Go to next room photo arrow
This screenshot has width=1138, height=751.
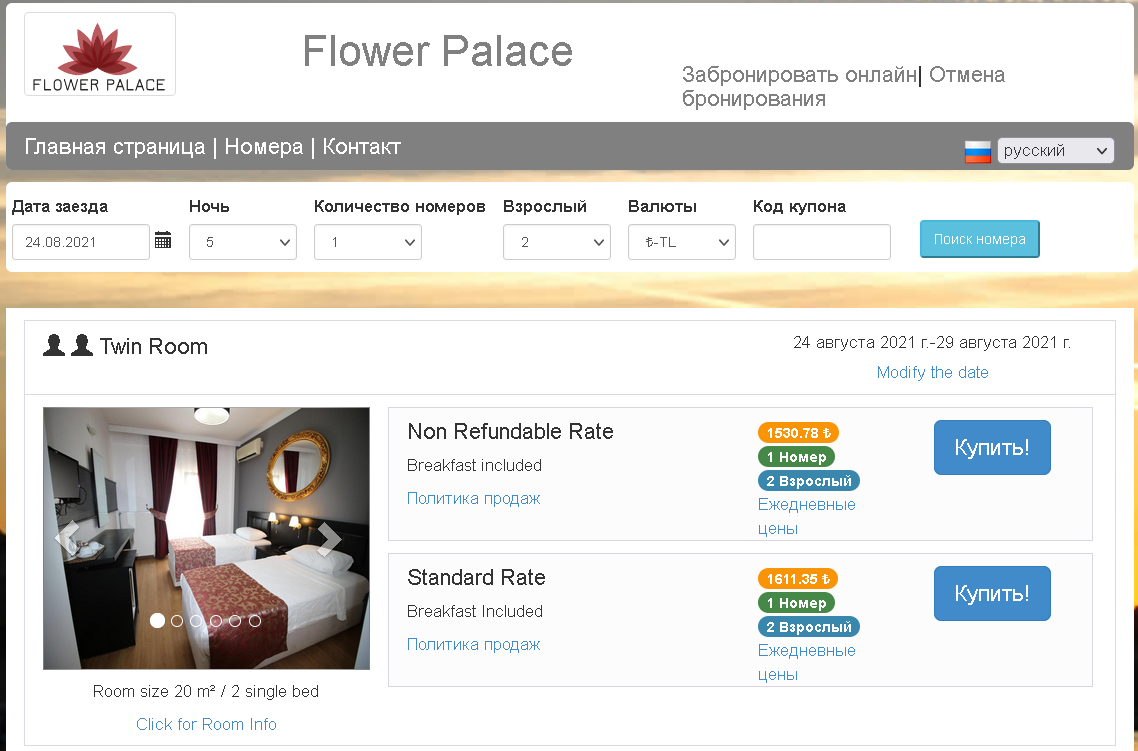tap(329, 538)
